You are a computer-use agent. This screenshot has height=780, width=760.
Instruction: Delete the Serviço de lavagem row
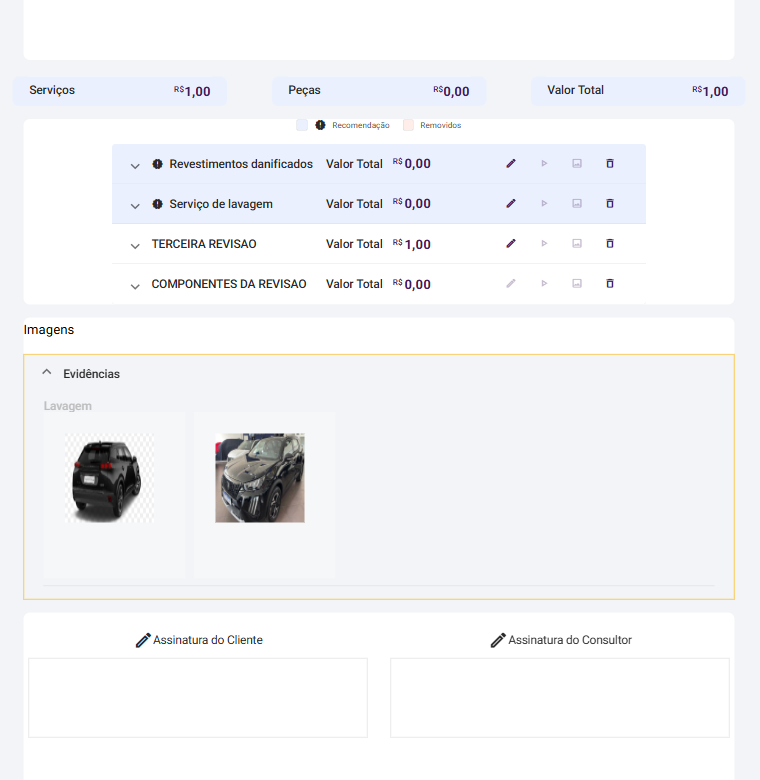coord(610,203)
